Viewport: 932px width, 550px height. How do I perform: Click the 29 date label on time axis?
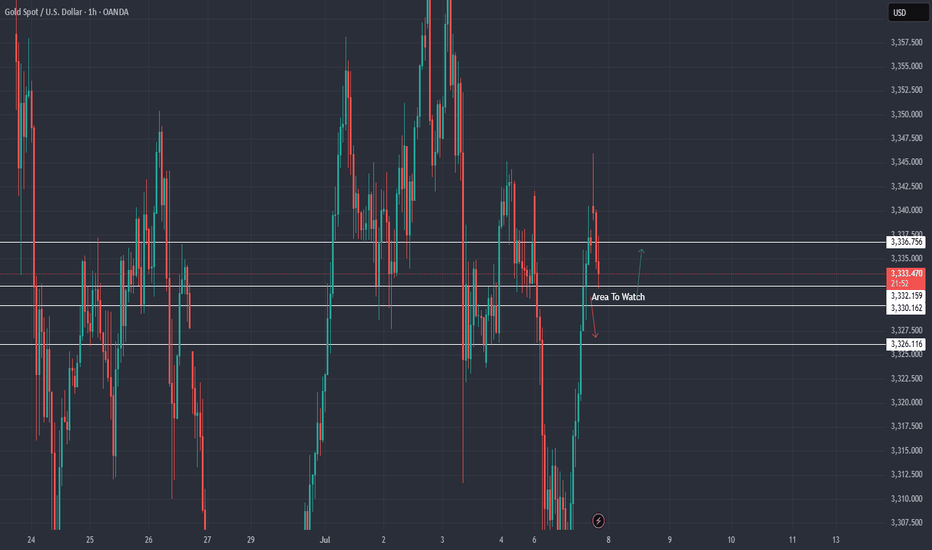pyautogui.click(x=251, y=540)
